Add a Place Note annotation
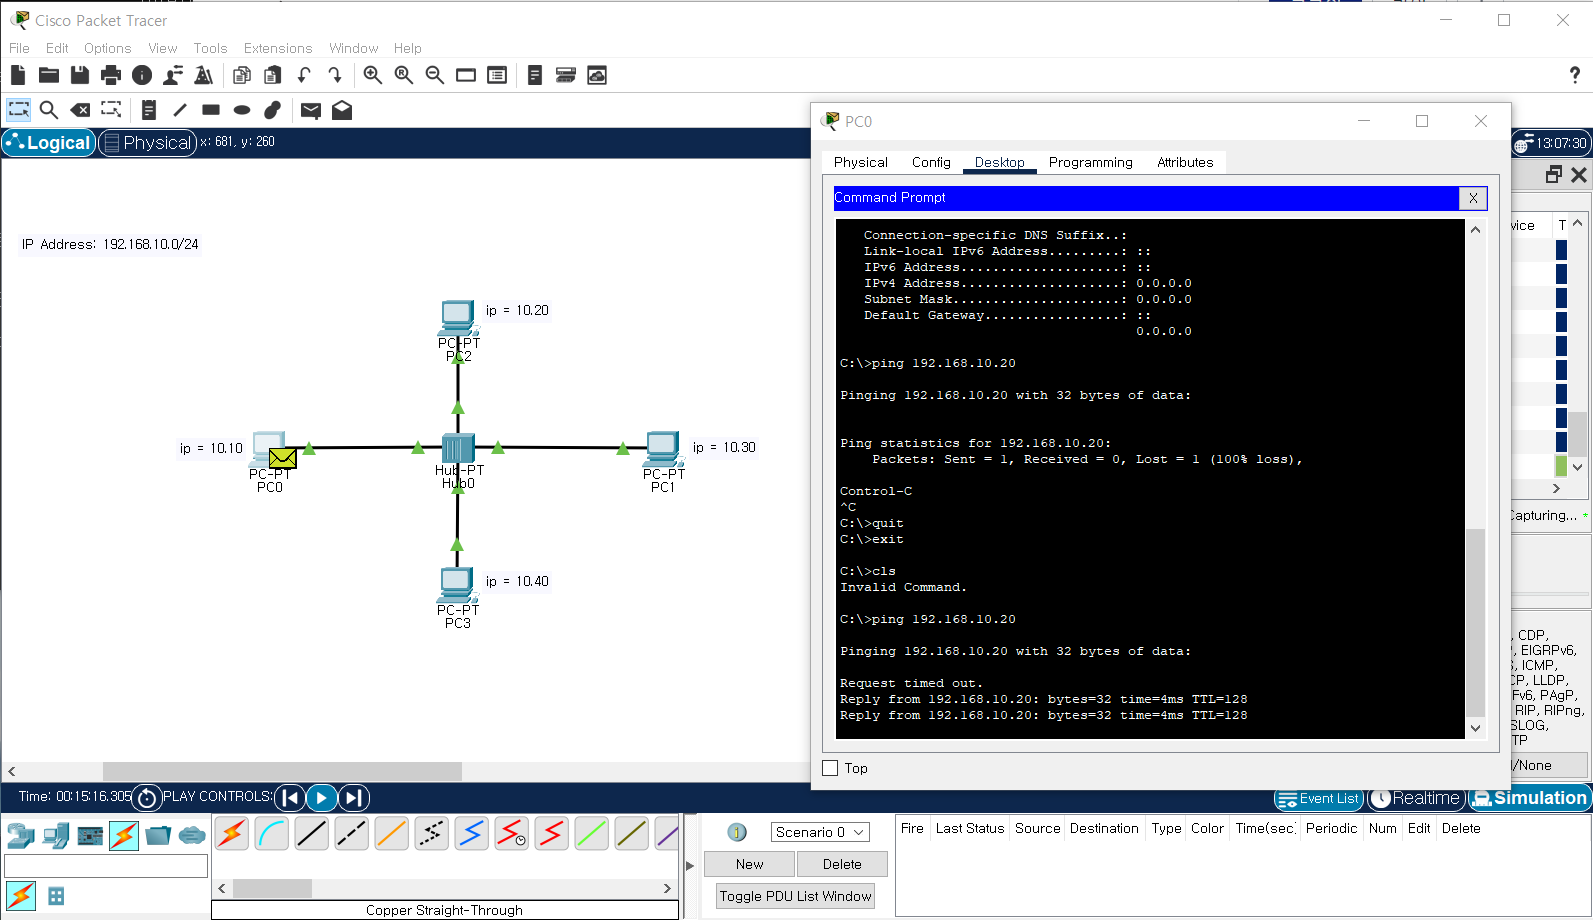The image size is (1593, 920). click(x=149, y=110)
